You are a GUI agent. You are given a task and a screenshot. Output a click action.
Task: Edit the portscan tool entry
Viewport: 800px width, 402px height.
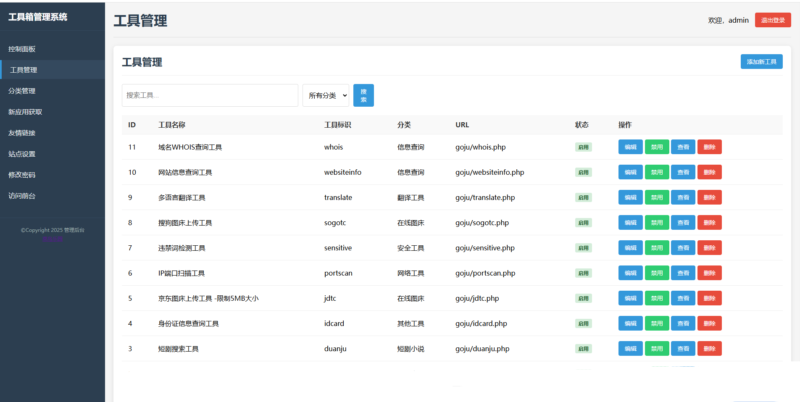[x=631, y=273]
